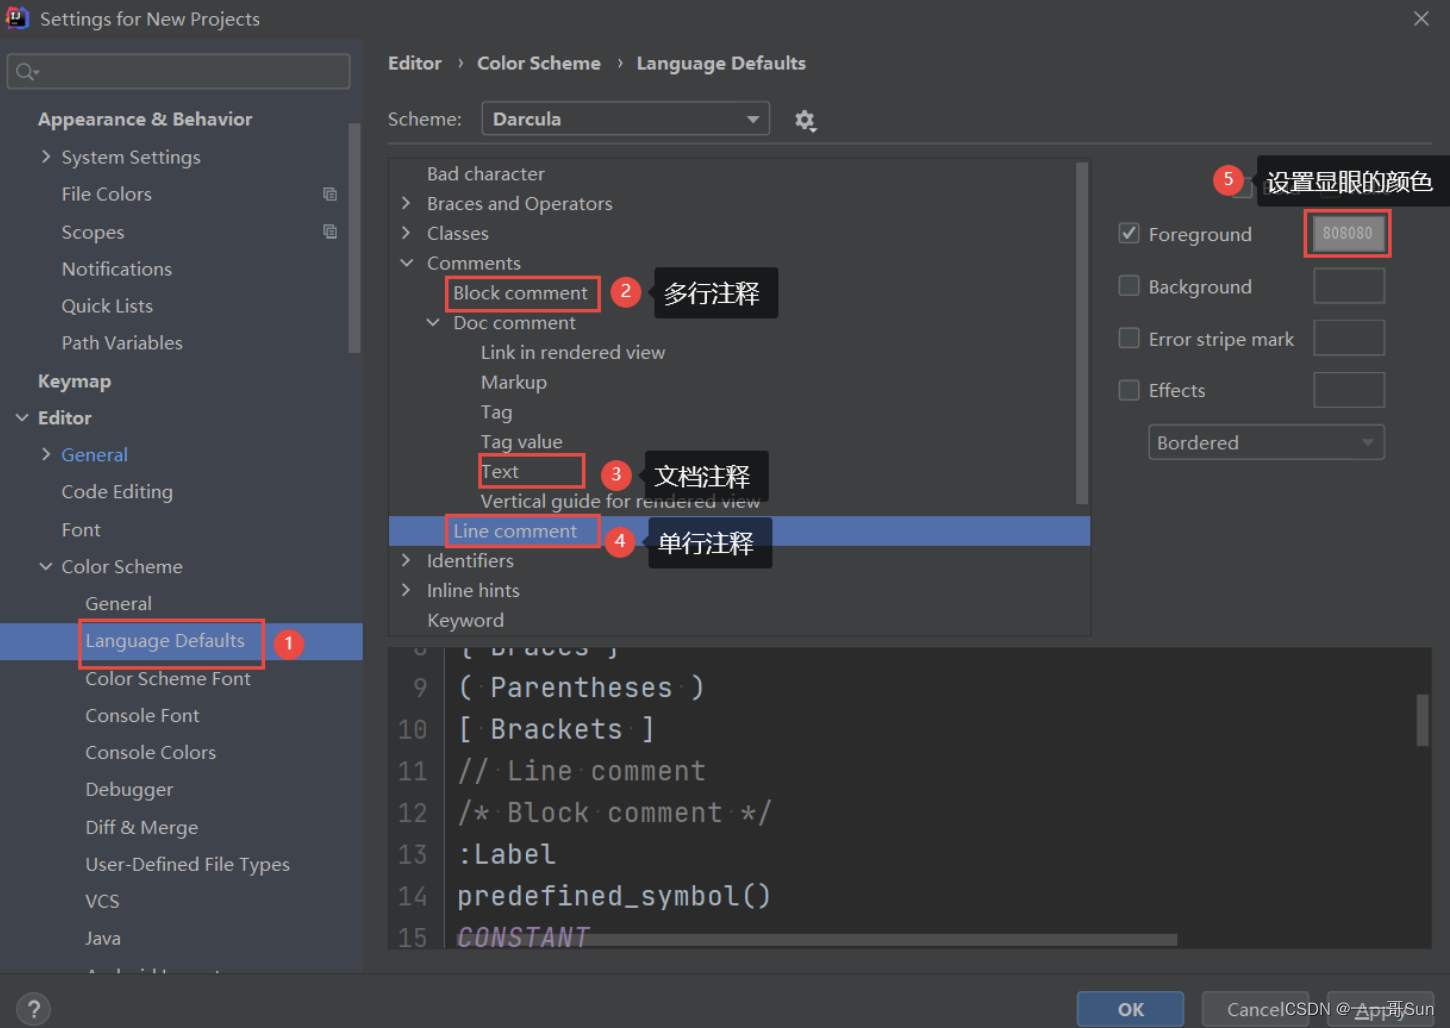The image size is (1450, 1028).
Task: Click Color Scheme breadcrumb
Action: pyautogui.click(x=539, y=63)
